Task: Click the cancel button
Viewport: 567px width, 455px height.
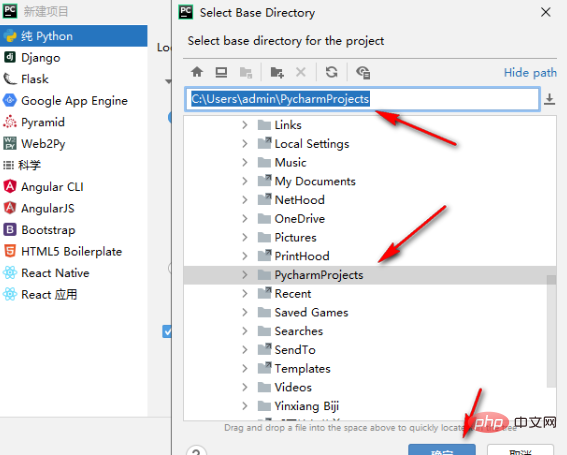Action: point(520,450)
